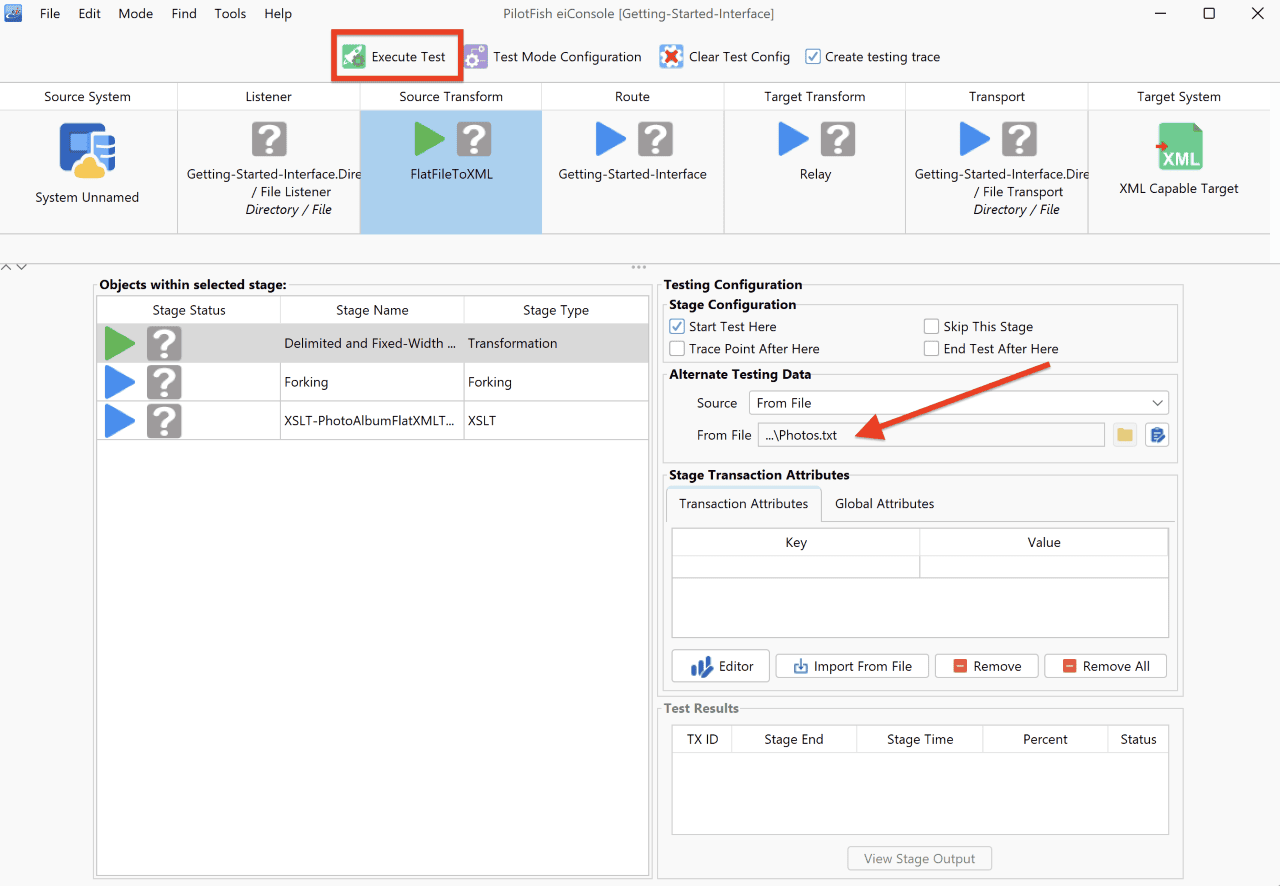Image resolution: width=1280 pixels, height=886 pixels.
Task: Click question mark icon in Forking row
Action: point(164,382)
